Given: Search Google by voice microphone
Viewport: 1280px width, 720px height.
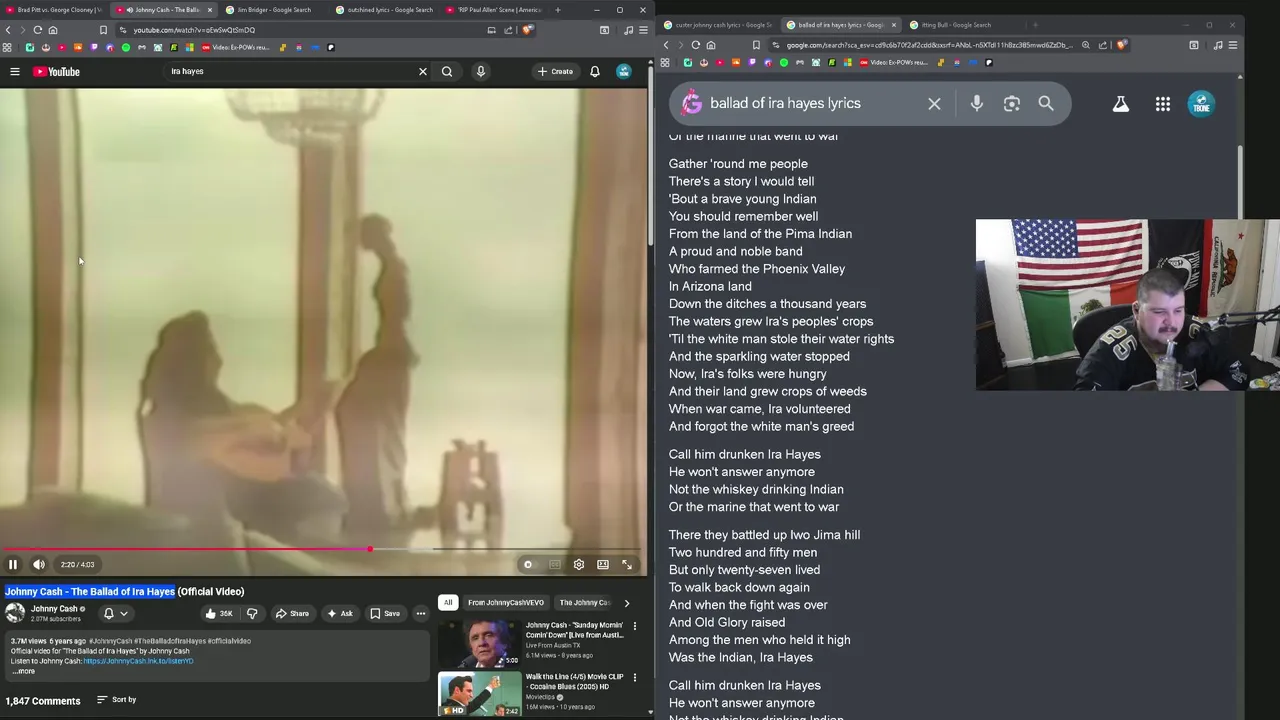Looking at the screenshot, I should [977, 104].
